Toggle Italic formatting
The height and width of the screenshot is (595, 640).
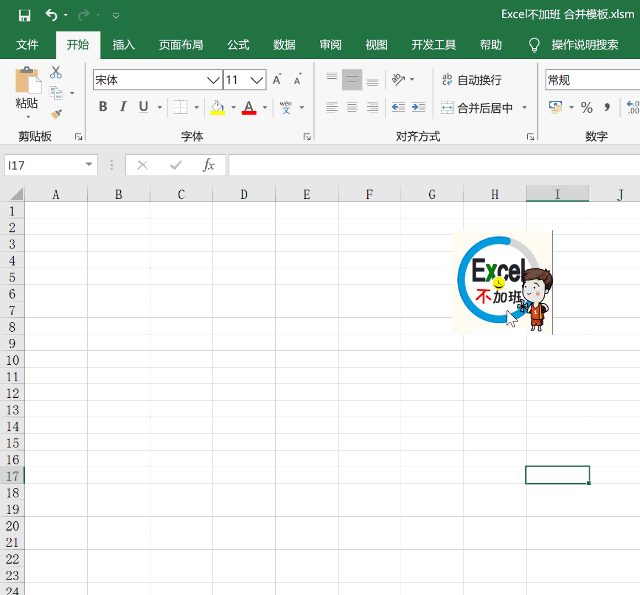(x=123, y=107)
